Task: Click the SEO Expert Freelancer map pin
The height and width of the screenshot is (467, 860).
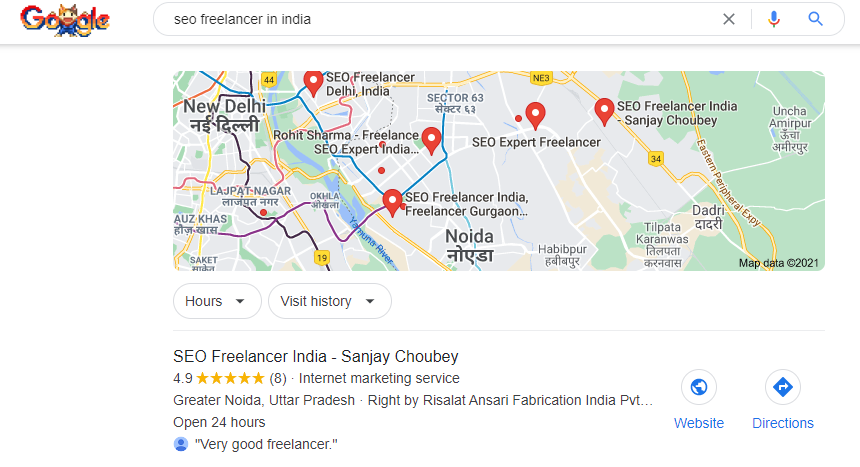Action: point(535,115)
